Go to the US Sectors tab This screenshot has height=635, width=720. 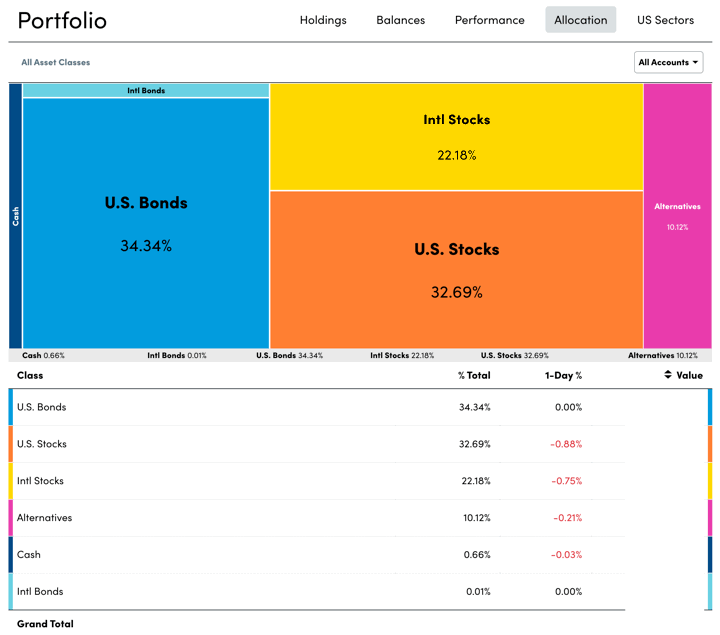665,20
